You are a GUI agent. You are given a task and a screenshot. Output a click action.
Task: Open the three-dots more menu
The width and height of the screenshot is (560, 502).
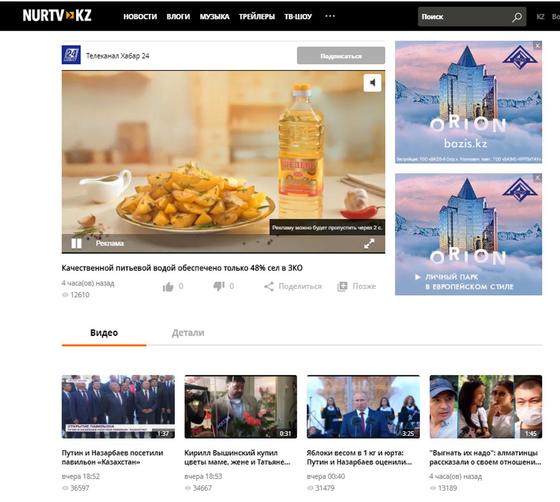coord(330,16)
